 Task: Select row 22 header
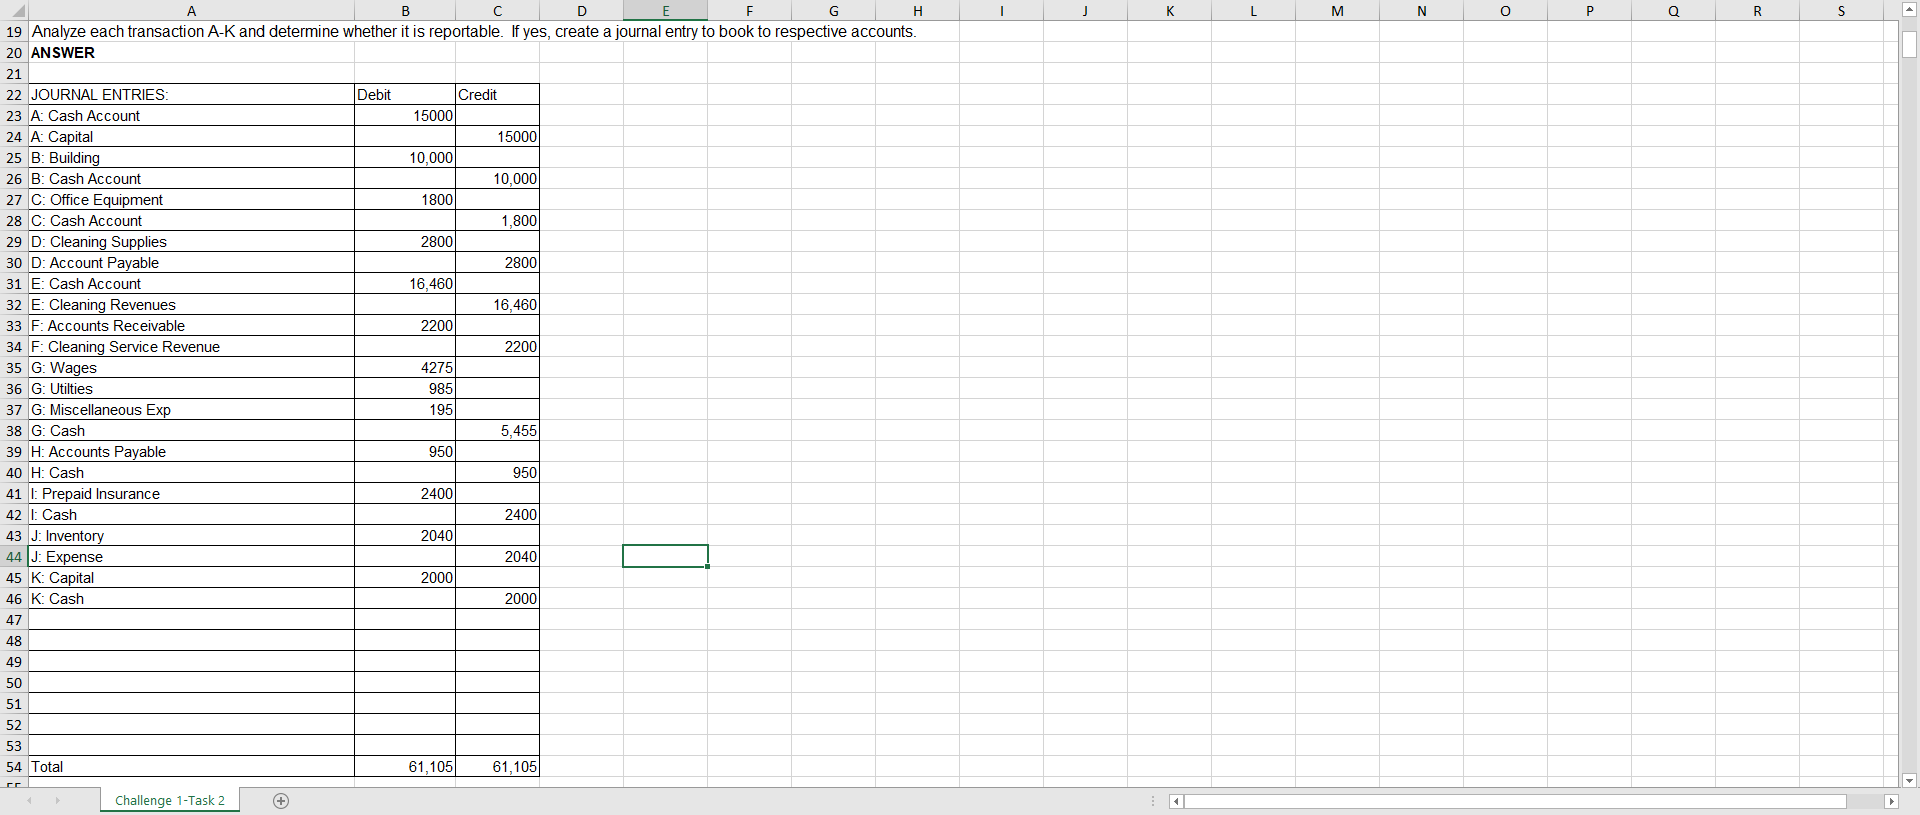coord(14,94)
